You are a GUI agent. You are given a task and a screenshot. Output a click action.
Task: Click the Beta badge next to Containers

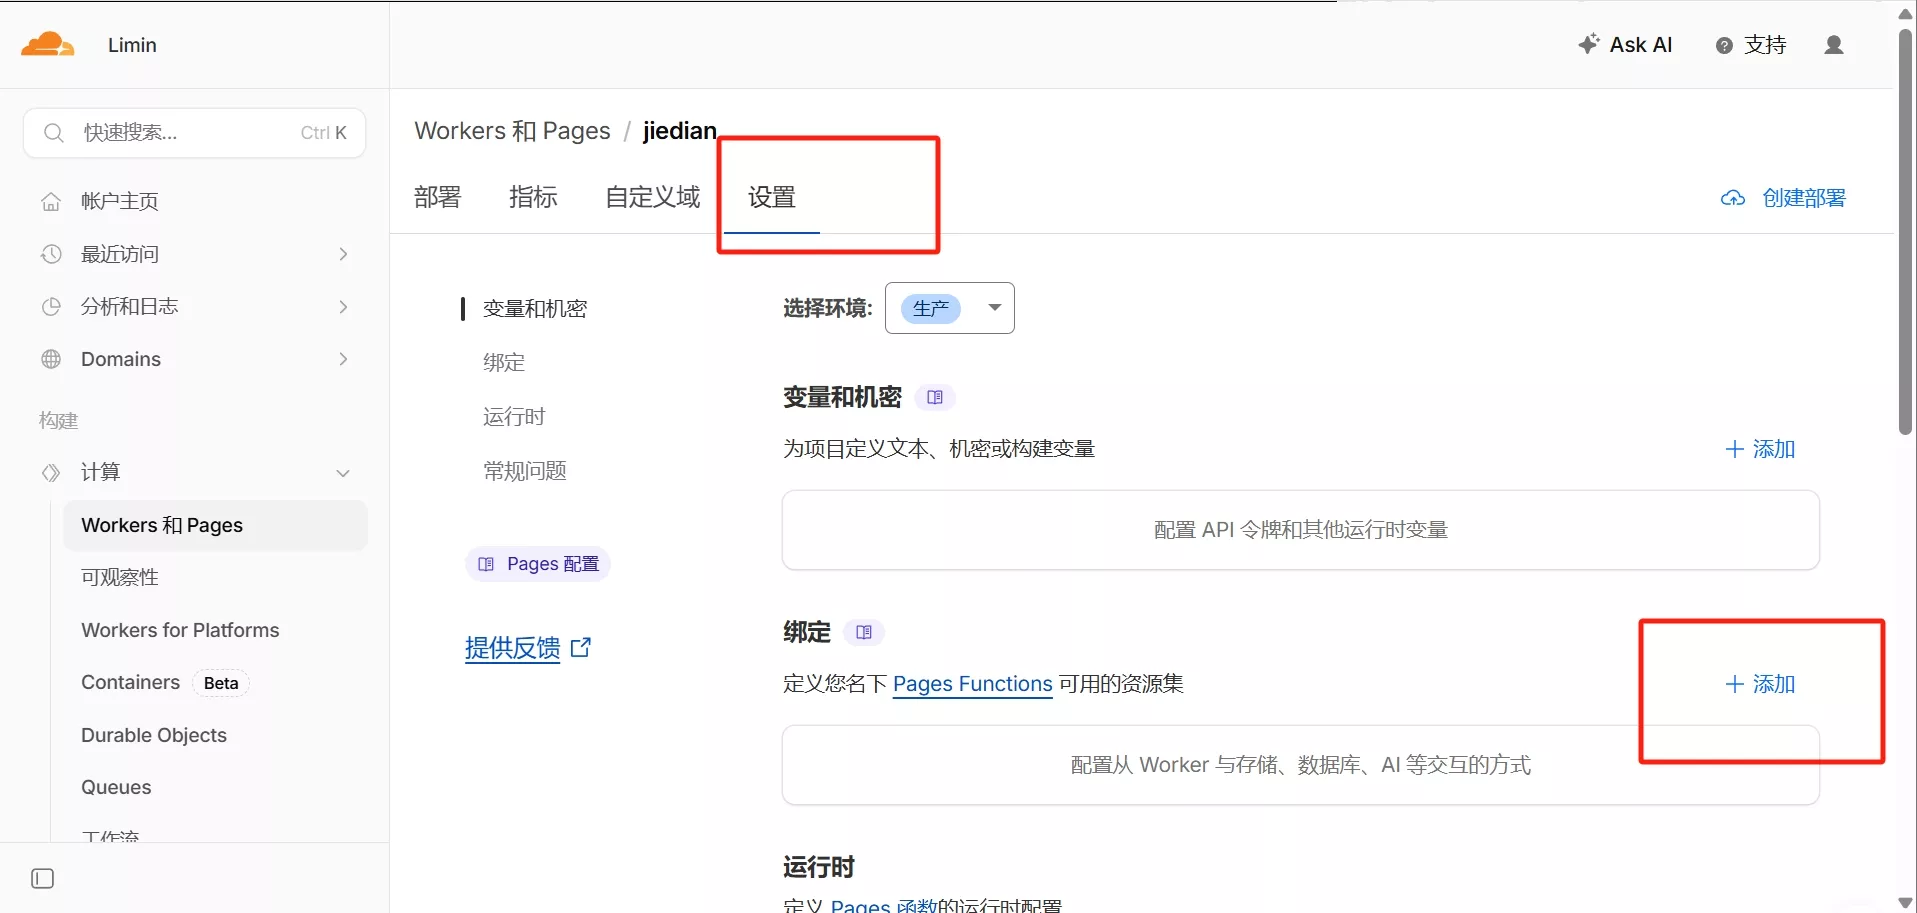221,683
